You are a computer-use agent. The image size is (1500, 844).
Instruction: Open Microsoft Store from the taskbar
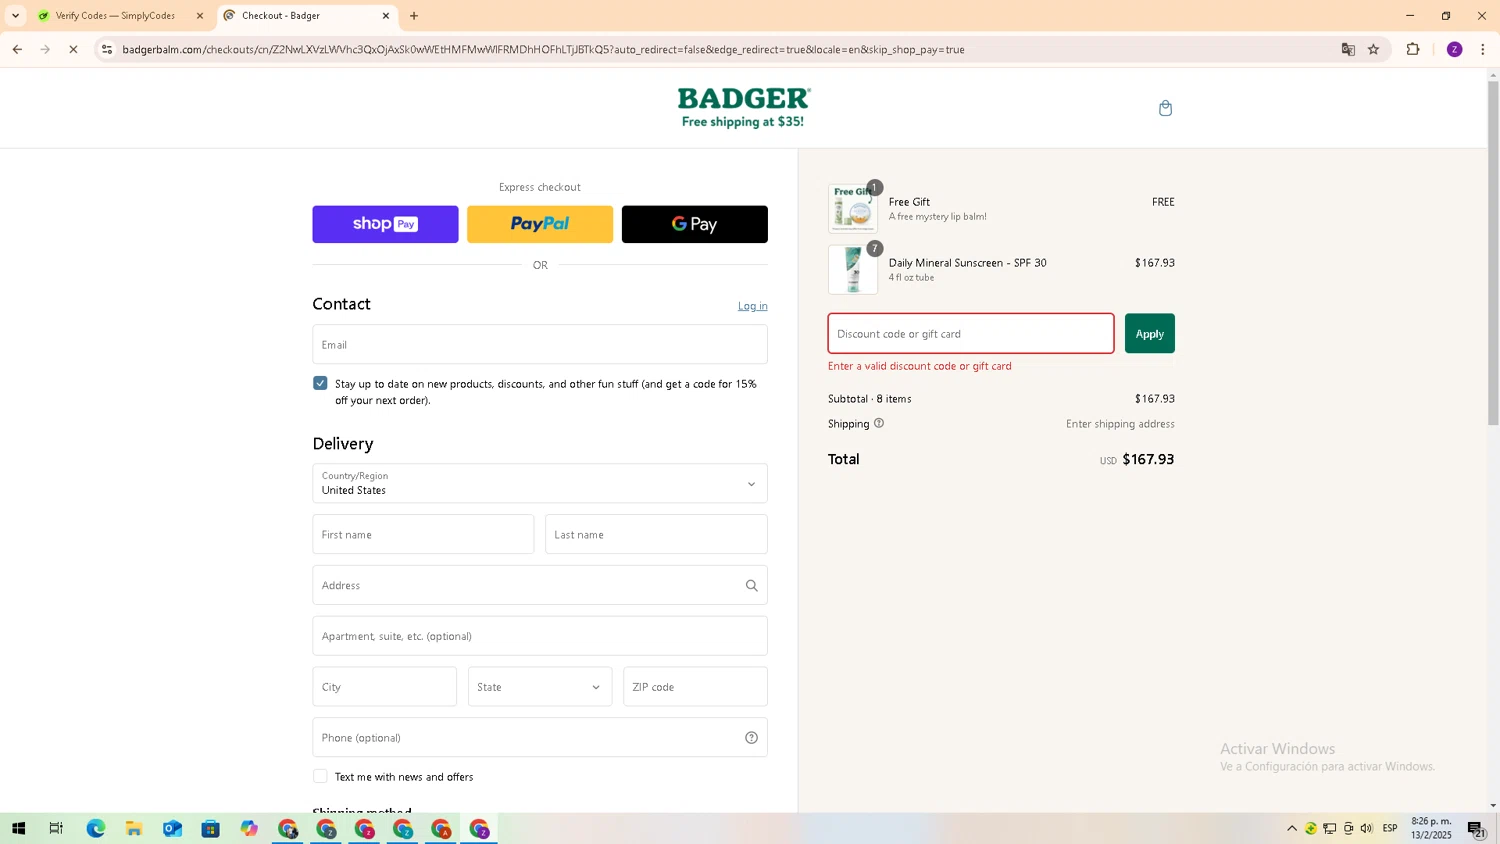pos(210,828)
